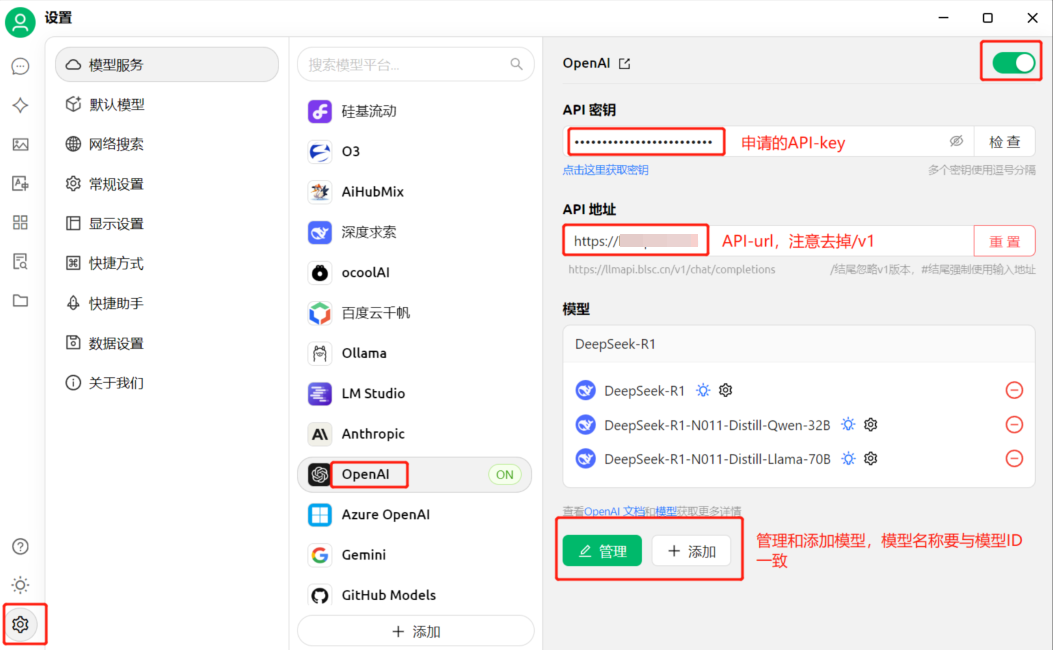Select 默认模型 settings section
The image size is (1053, 650).
tap(167, 105)
